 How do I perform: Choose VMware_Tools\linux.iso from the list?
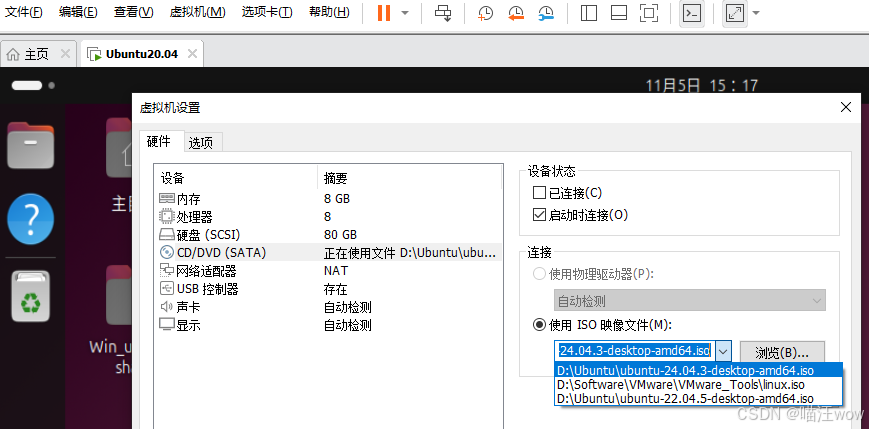(x=698, y=385)
